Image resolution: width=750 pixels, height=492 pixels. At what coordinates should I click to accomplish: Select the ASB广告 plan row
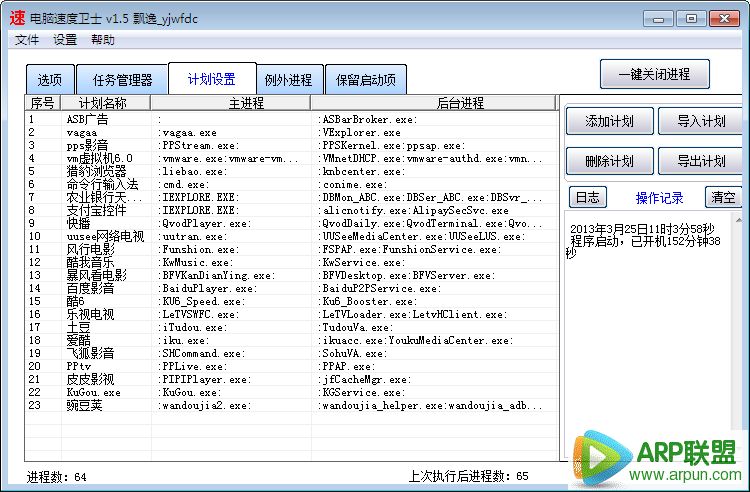292,119
